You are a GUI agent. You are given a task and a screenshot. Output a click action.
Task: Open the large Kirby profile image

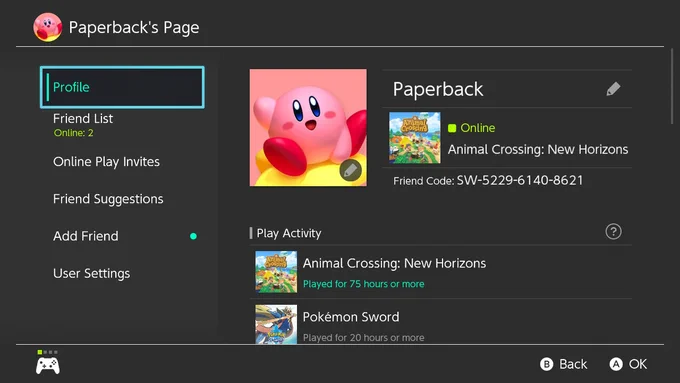click(308, 128)
